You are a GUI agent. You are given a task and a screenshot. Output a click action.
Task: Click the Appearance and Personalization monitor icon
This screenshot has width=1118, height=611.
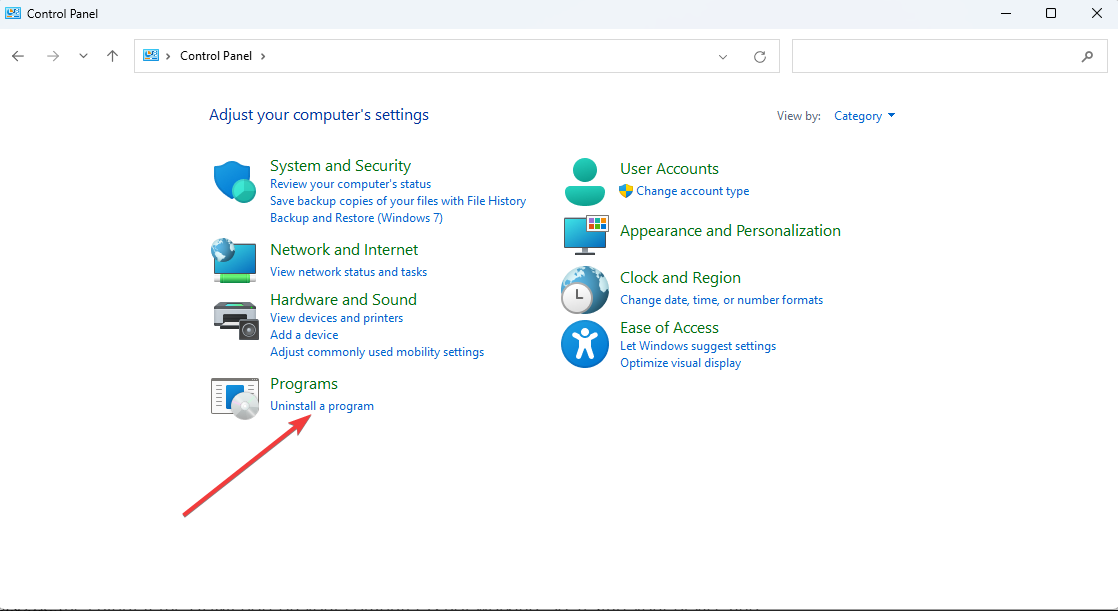tap(585, 235)
